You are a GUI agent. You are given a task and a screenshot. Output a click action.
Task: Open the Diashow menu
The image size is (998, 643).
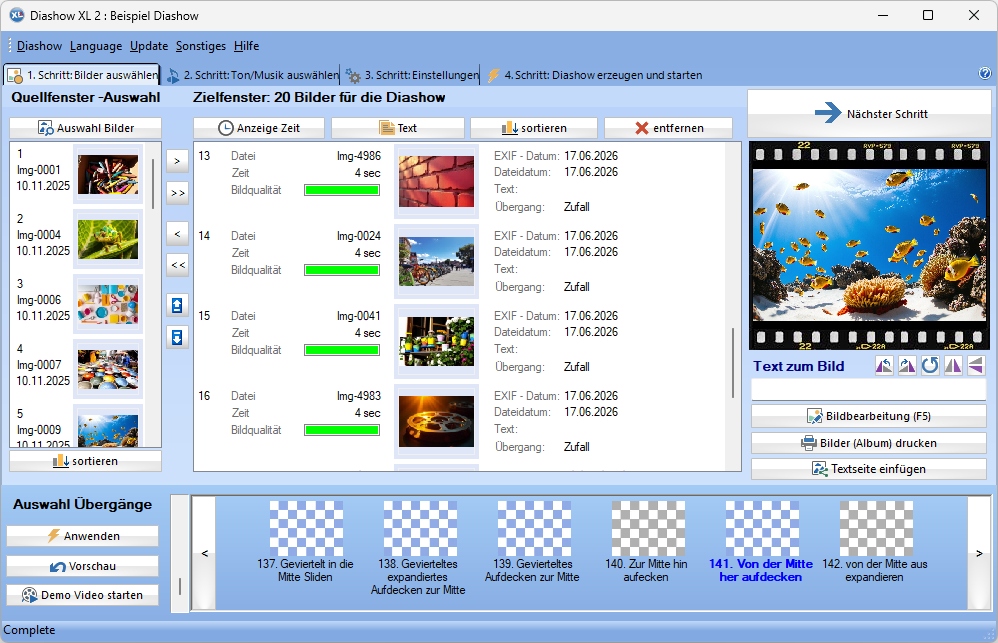pyautogui.click(x=39, y=46)
